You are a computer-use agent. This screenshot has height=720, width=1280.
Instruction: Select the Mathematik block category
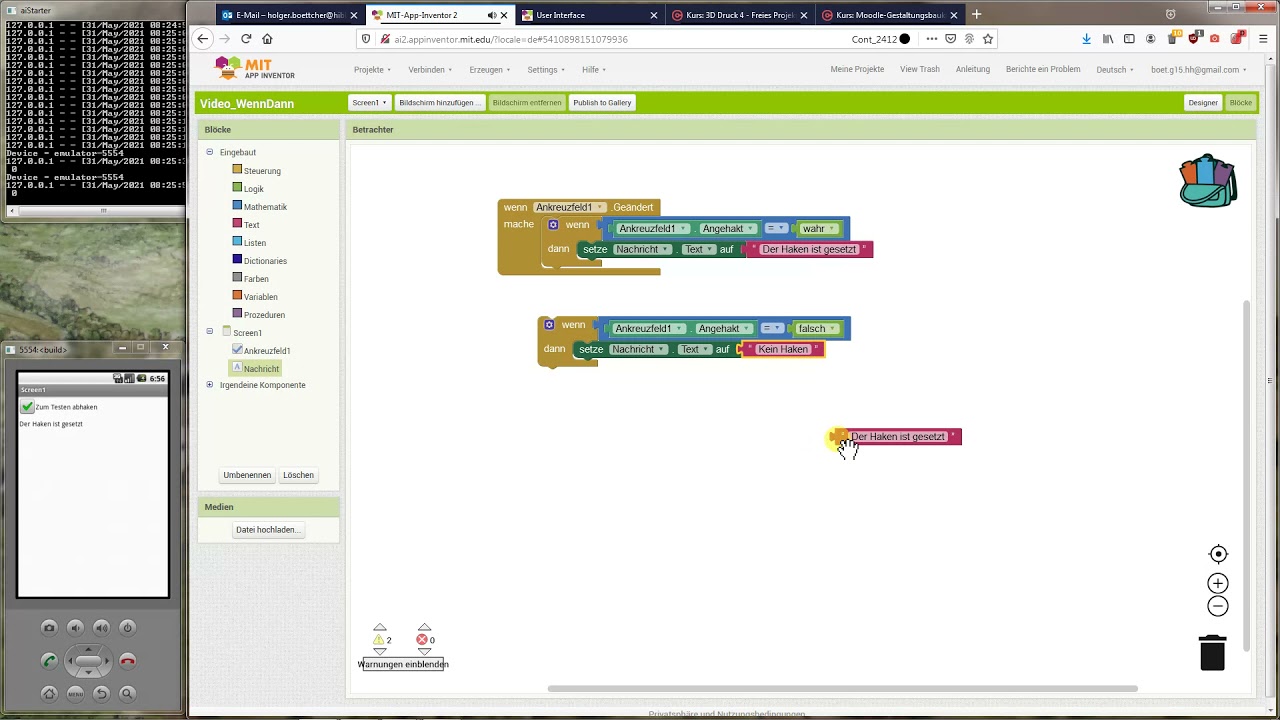265,207
